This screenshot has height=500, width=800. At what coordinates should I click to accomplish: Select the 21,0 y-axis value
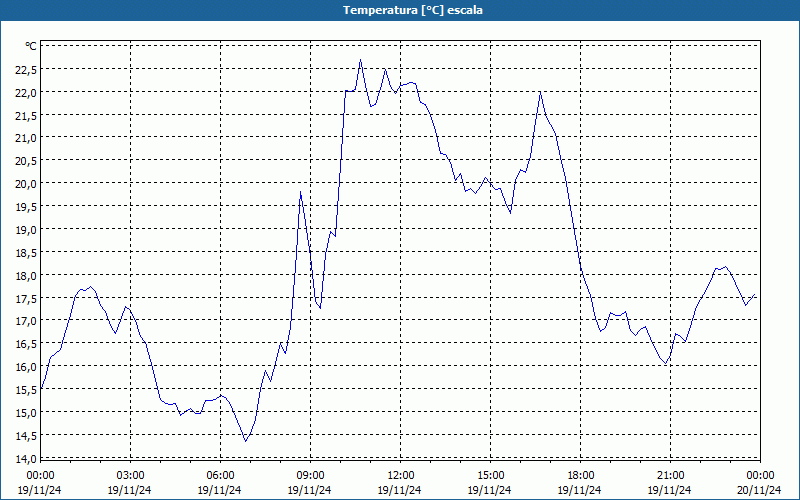point(26,138)
